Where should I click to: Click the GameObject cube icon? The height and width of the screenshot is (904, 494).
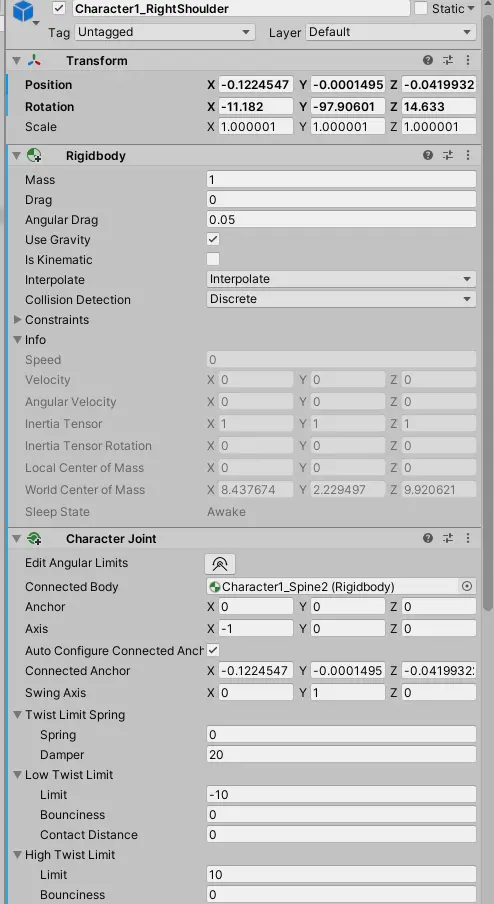click(24, 12)
